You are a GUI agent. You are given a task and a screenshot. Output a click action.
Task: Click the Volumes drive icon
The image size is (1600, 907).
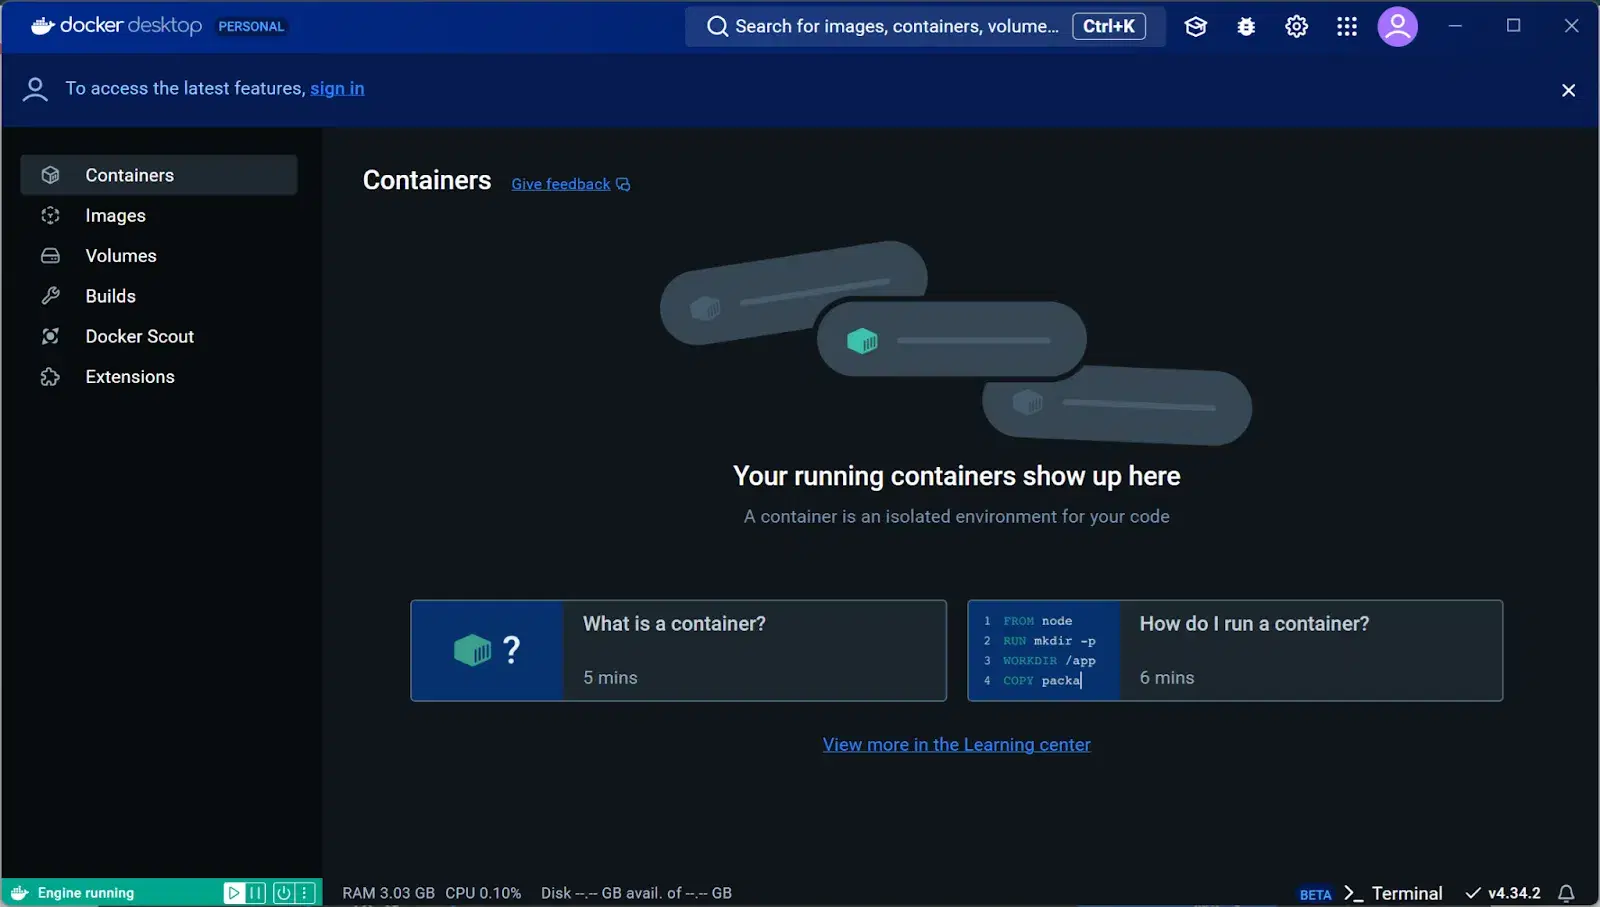point(50,256)
